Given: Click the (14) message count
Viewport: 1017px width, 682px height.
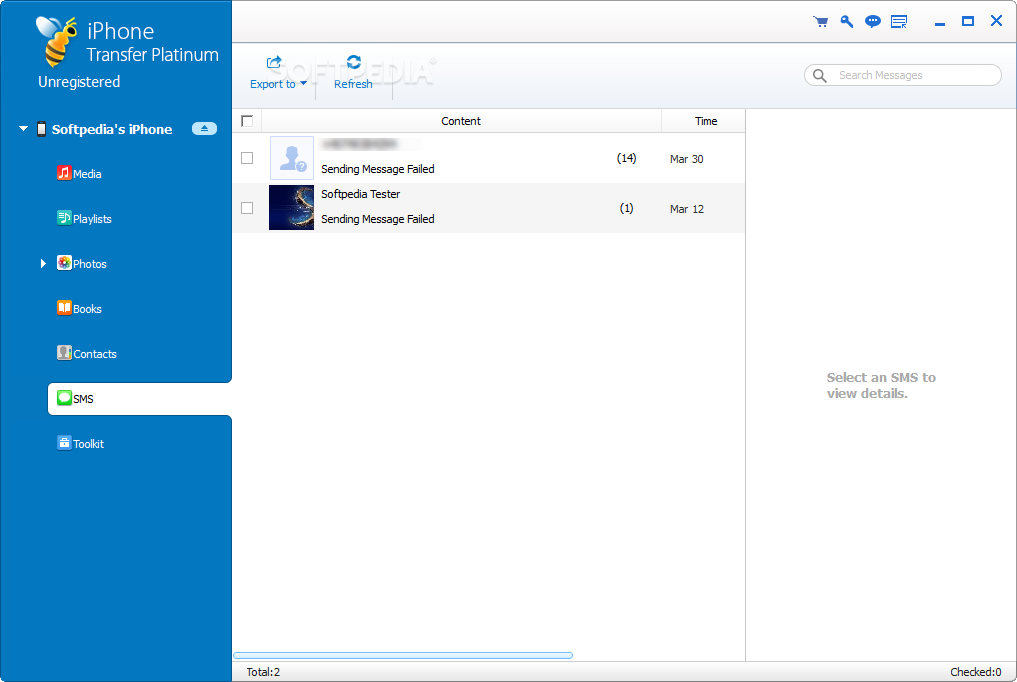Looking at the screenshot, I should 626,158.
